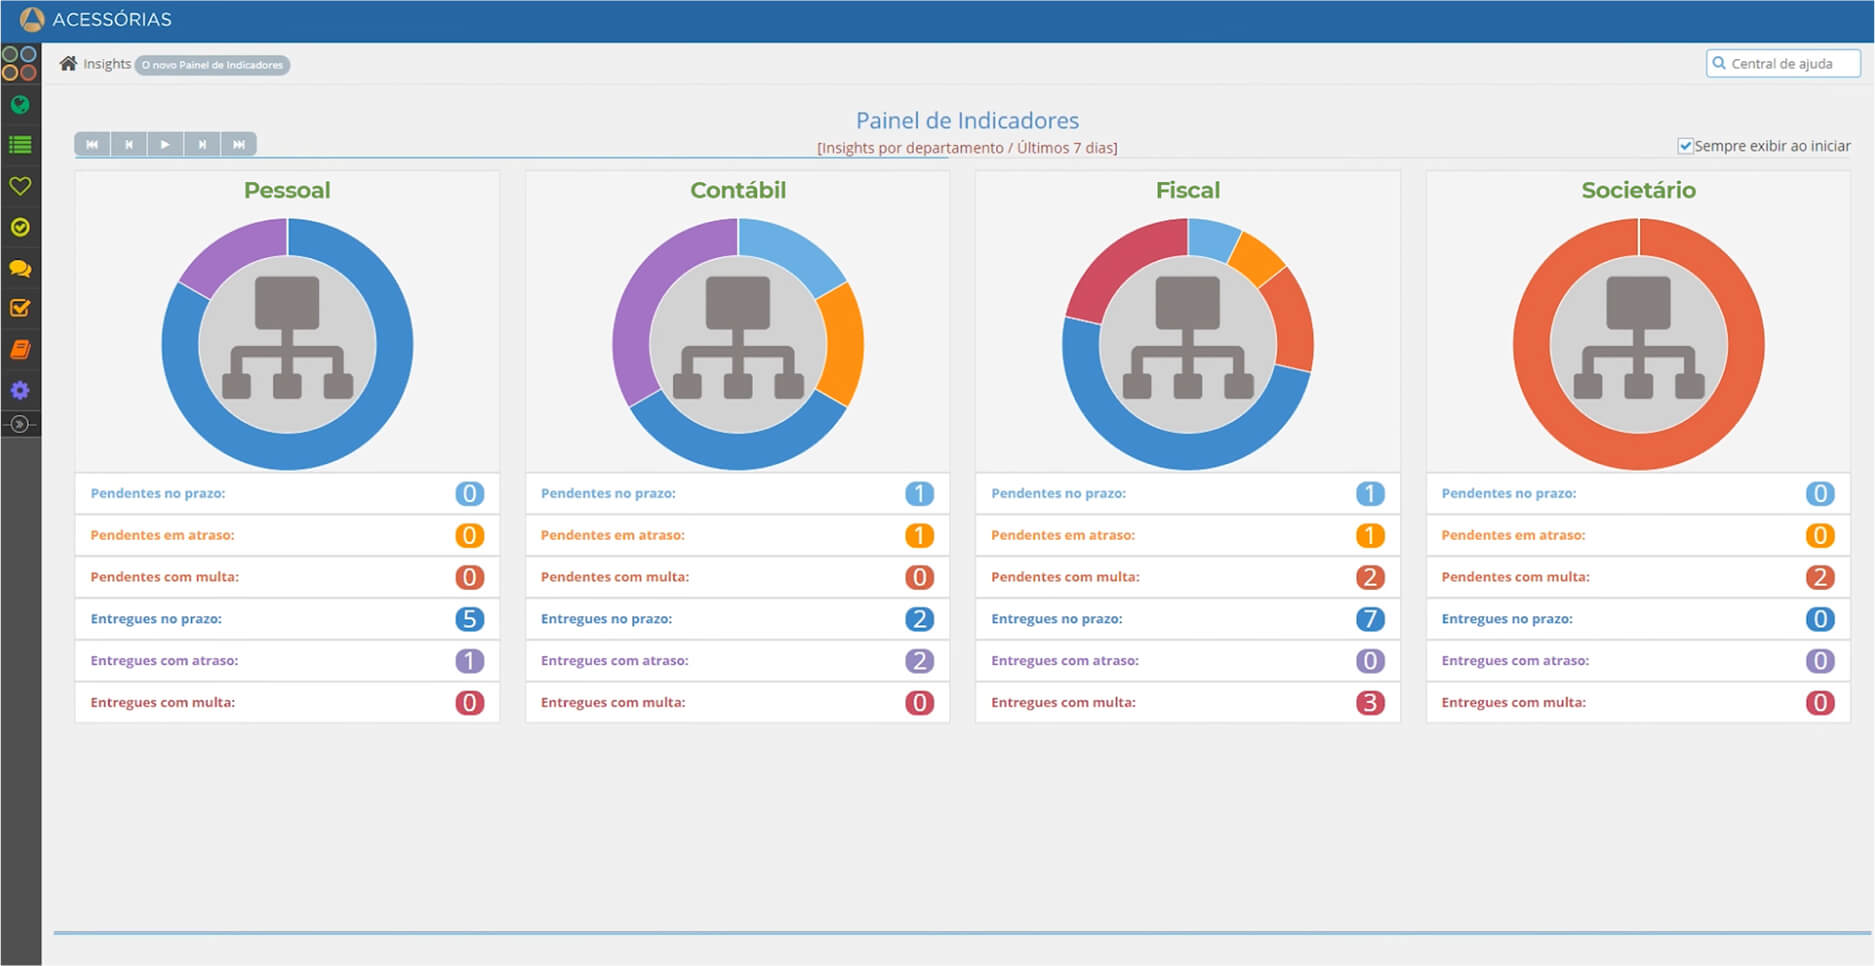Click Societário 'Pendentes com multa' badge 2
Viewport: 1875px width, 966px height.
1820,577
